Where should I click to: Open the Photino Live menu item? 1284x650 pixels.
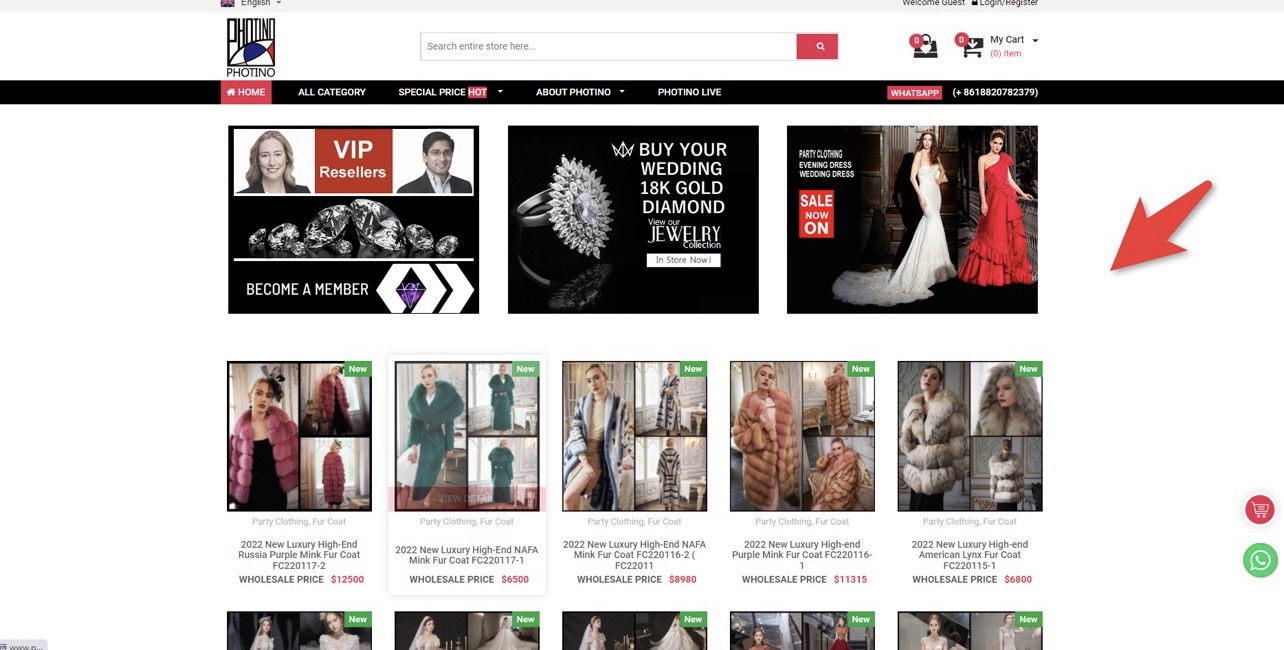point(689,92)
